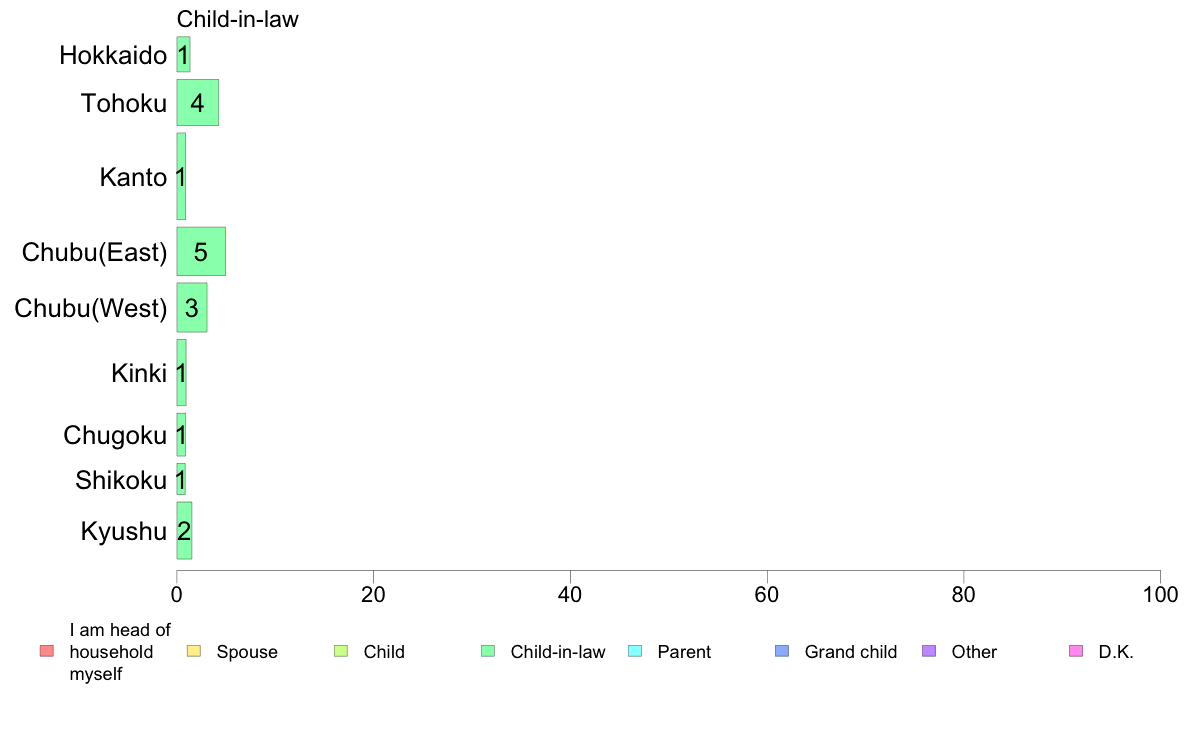Click the blue Grand child legend swatch

[782, 651]
